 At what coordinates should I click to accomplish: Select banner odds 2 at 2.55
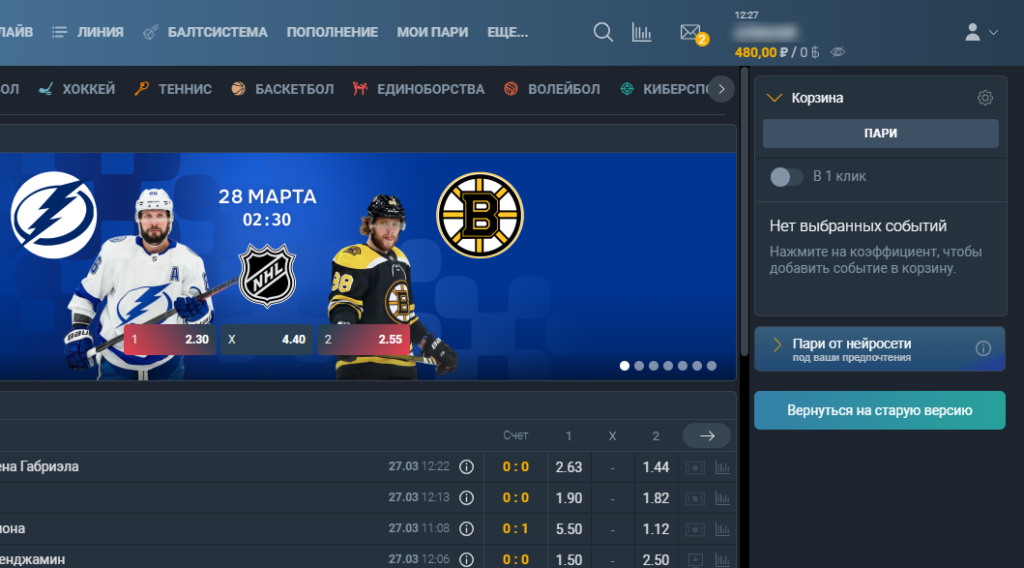pyautogui.click(x=364, y=339)
